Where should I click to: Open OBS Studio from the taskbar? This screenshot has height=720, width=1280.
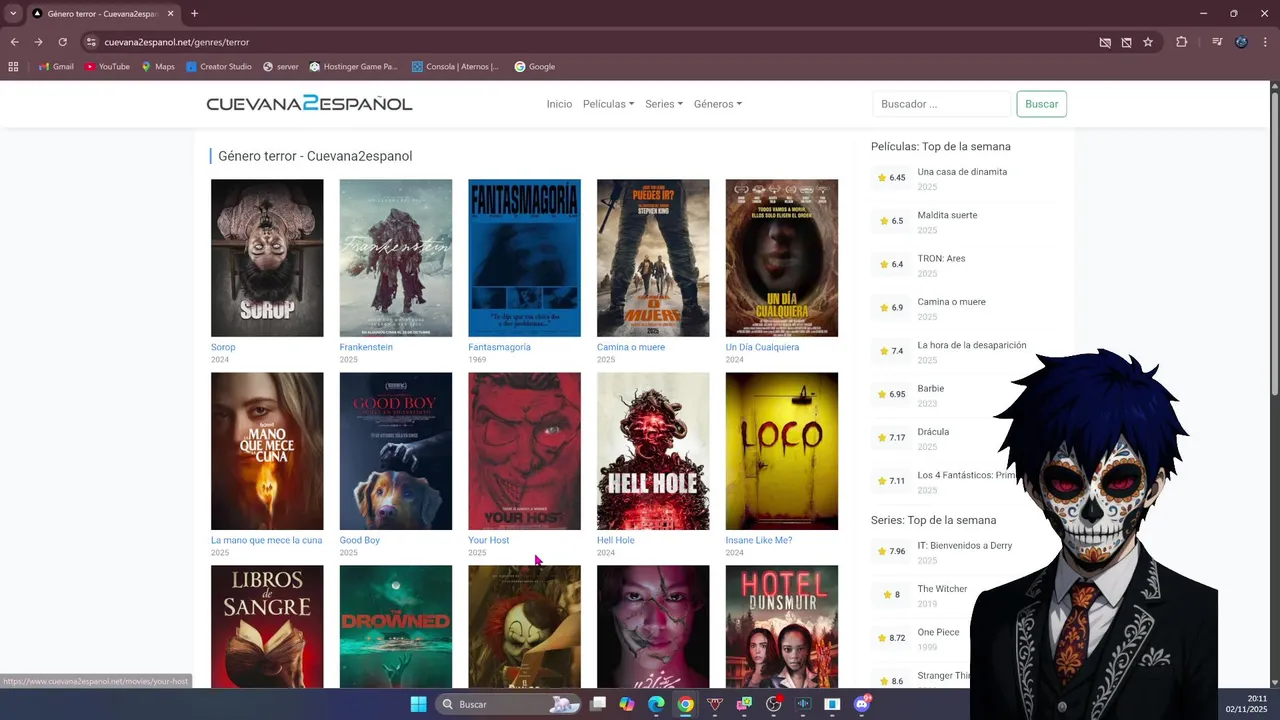(773, 704)
